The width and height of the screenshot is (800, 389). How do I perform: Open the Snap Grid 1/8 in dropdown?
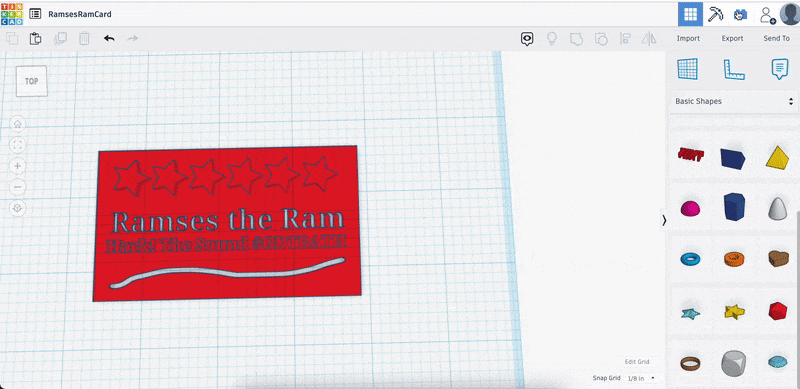[x=640, y=378]
